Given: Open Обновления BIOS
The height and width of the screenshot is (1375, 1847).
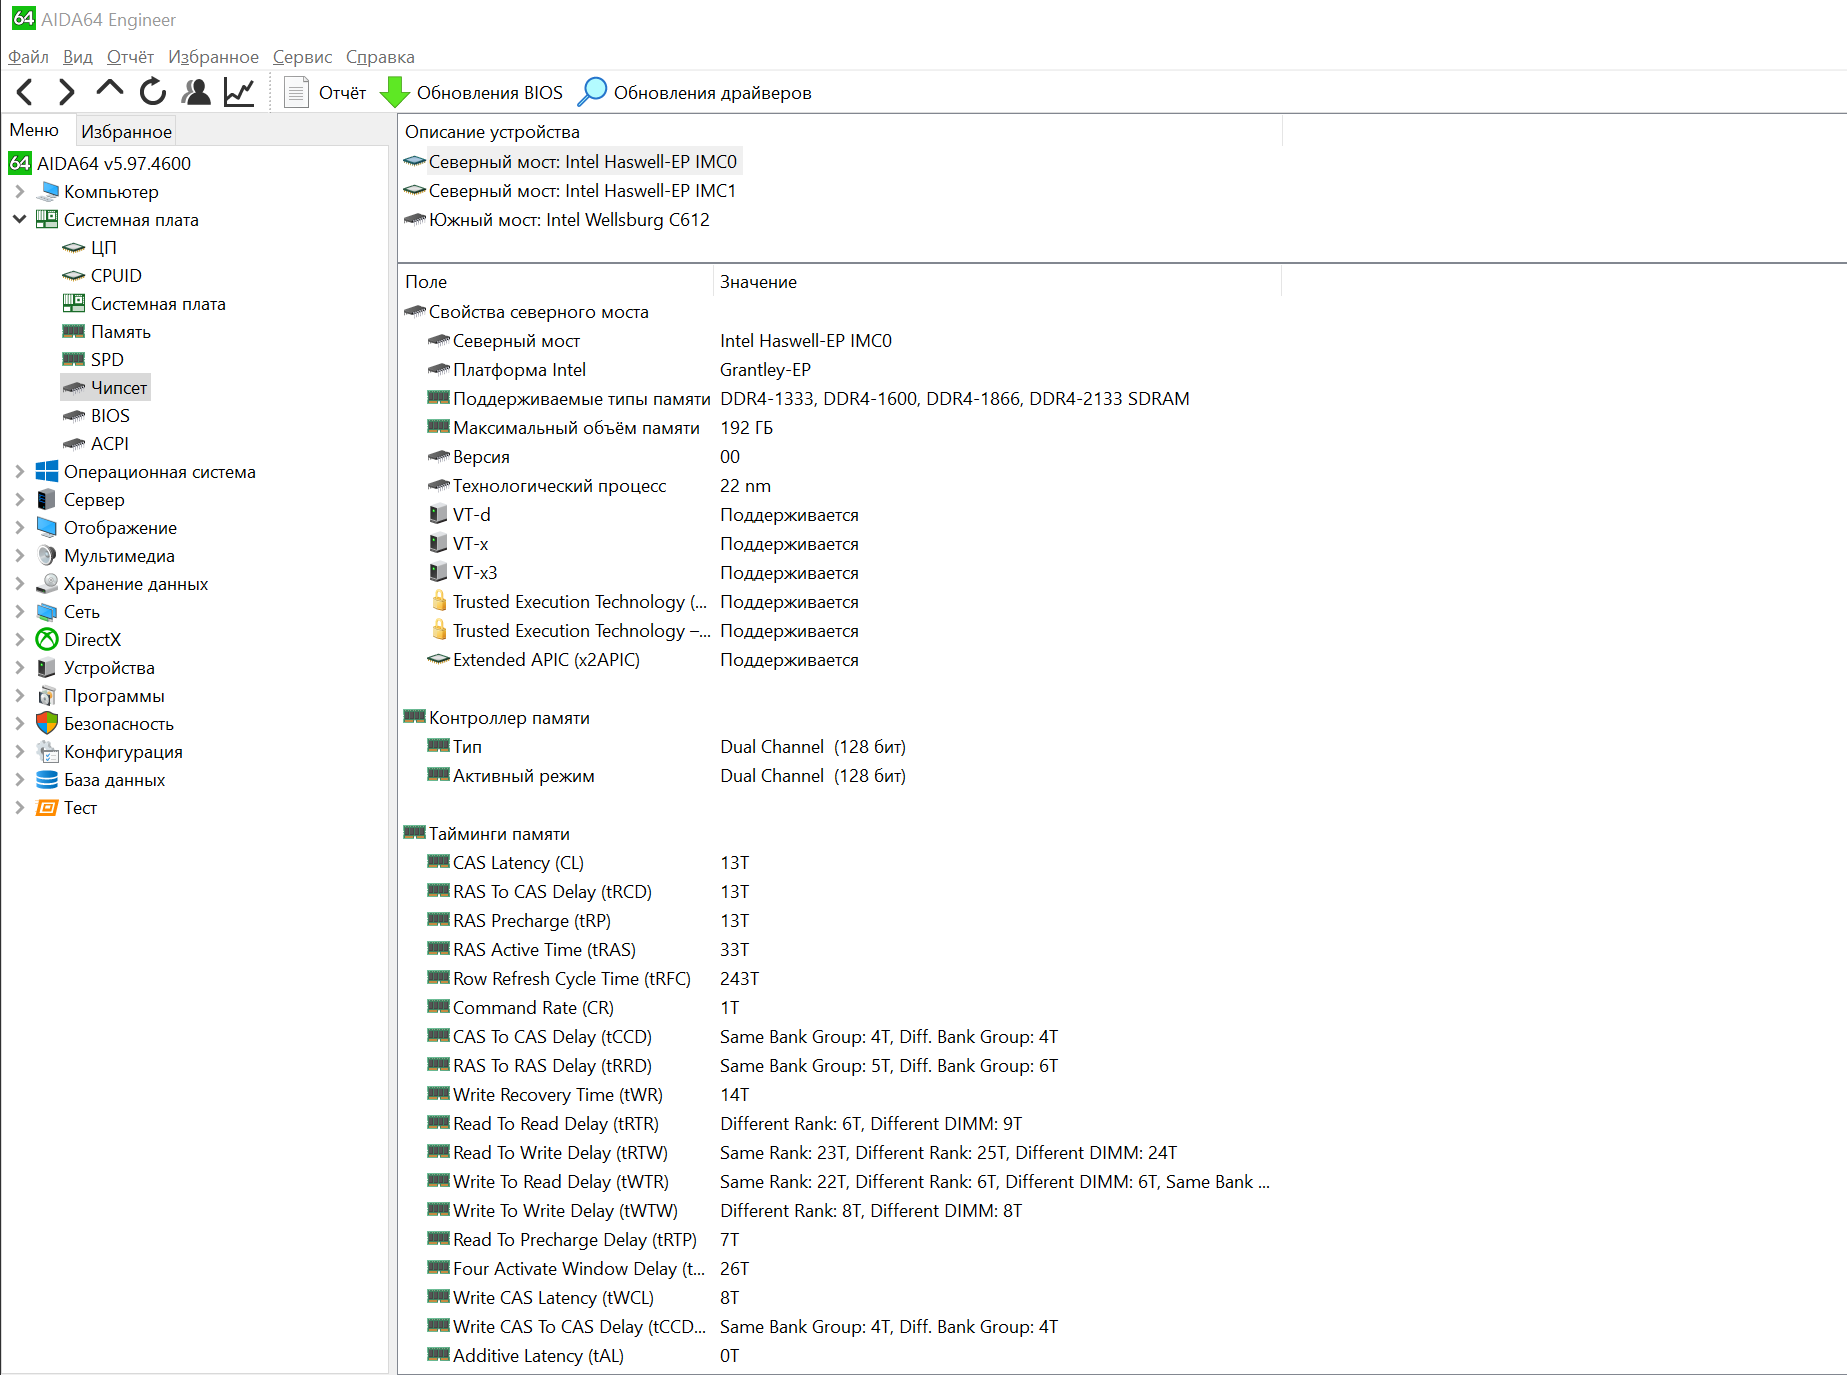Looking at the screenshot, I should (x=472, y=93).
